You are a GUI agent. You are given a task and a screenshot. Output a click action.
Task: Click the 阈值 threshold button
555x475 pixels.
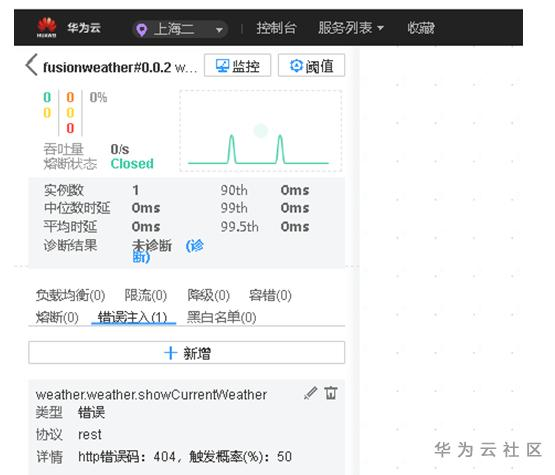point(311,65)
